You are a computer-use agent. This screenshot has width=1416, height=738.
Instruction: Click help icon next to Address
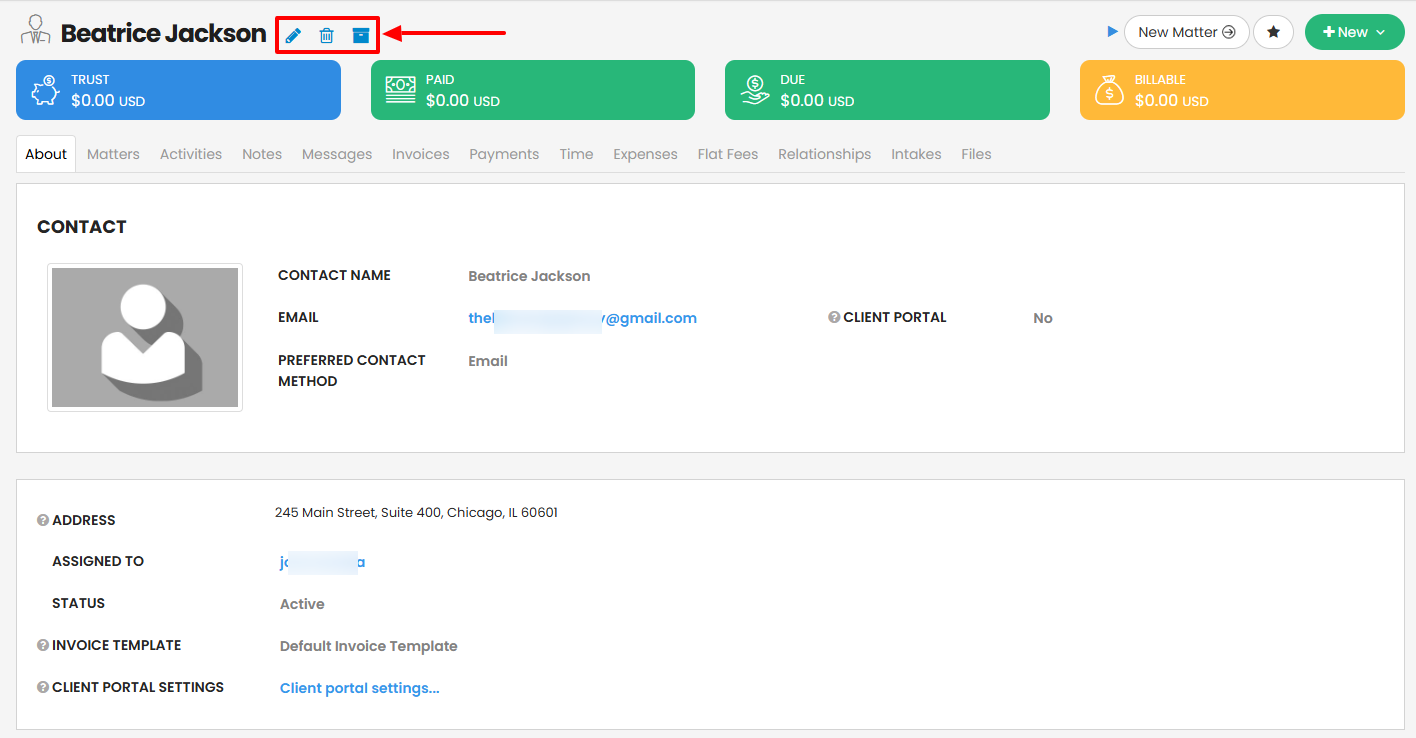pos(43,520)
